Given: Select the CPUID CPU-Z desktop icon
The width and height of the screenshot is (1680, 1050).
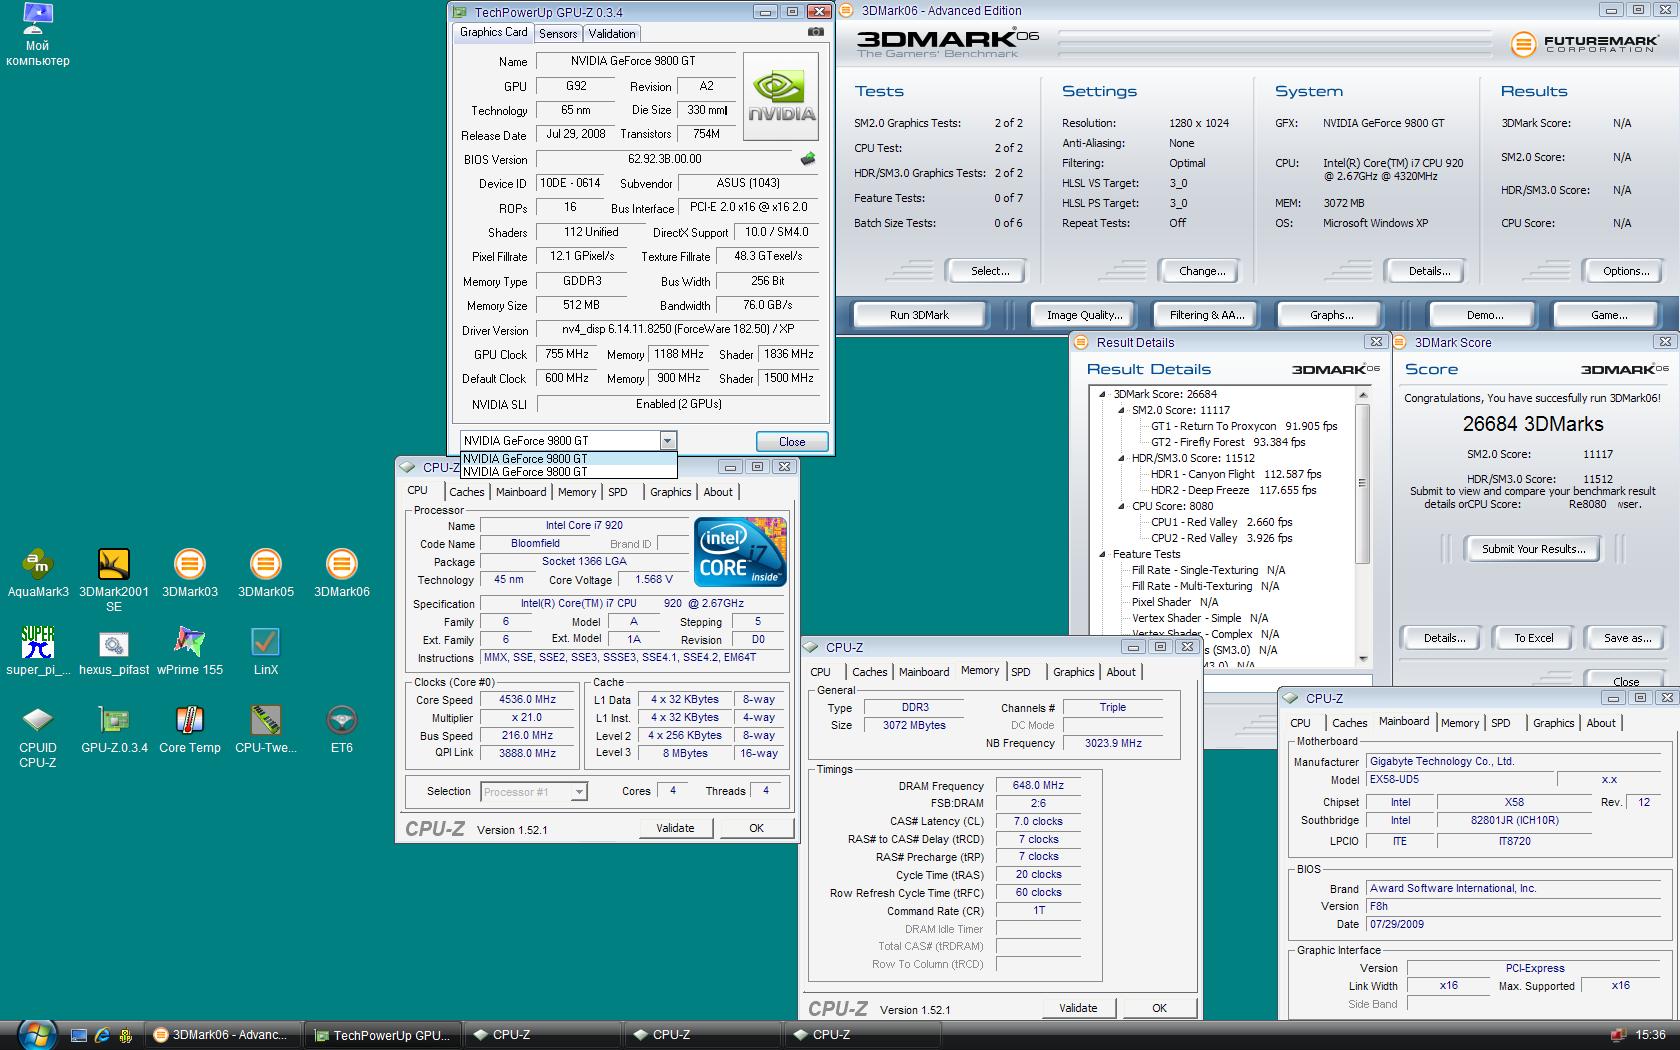Looking at the screenshot, I should click(x=38, y=737).
